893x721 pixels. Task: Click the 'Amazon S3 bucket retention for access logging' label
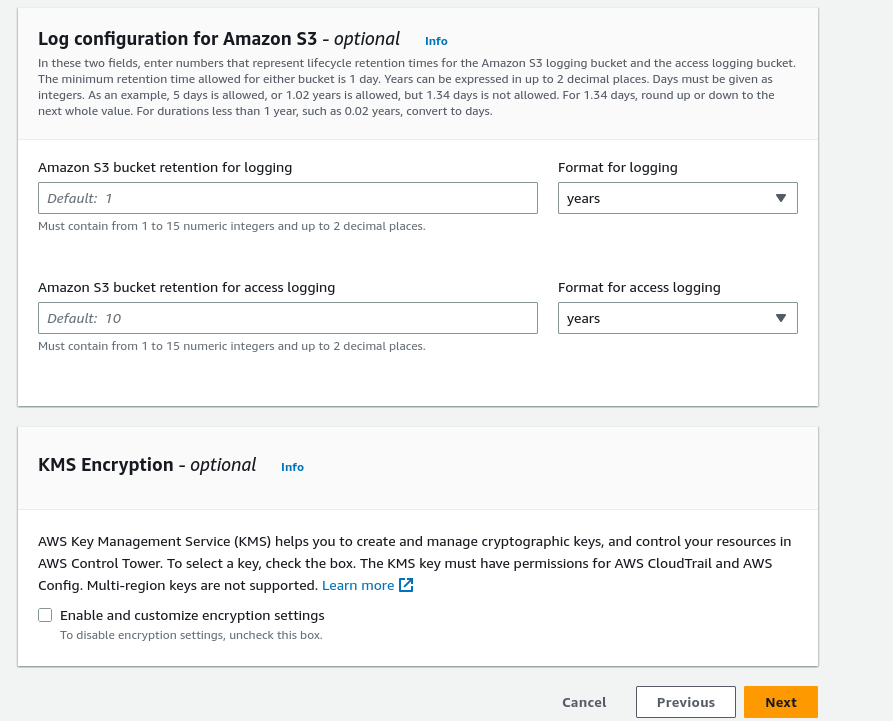[x=186, y=287]
